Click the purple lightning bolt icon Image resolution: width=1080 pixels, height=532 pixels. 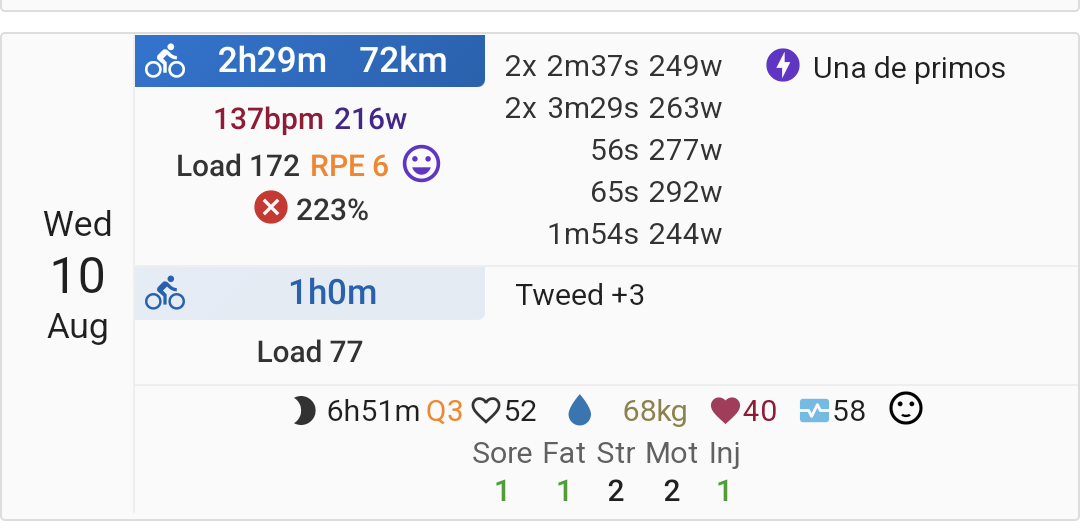click(x=782, y=66)
